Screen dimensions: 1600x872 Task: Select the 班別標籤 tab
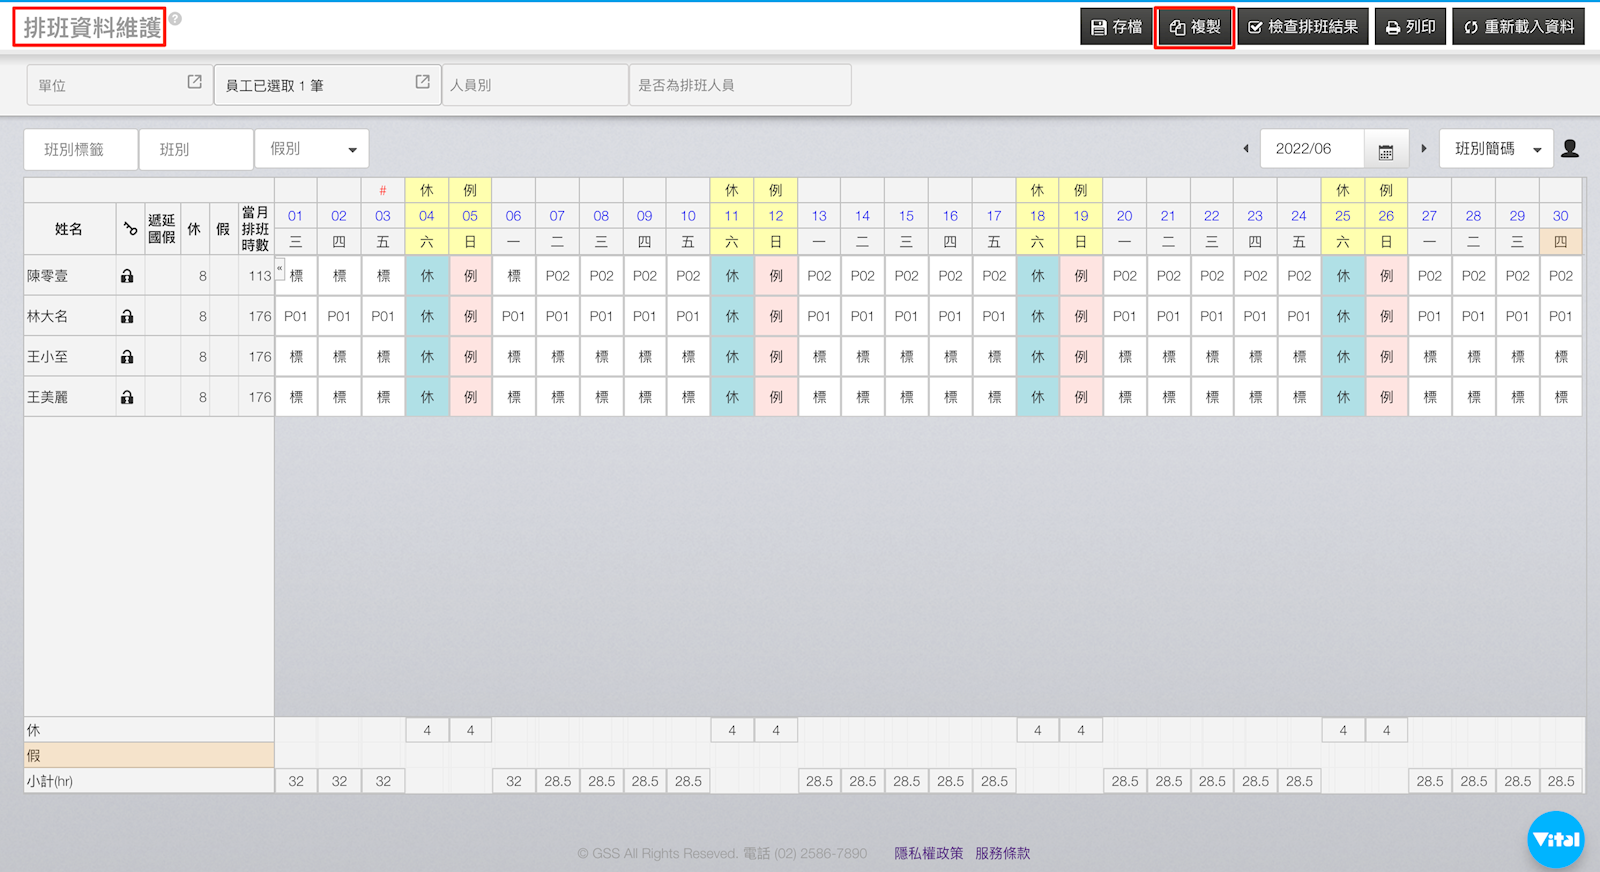tap(80, 149)
